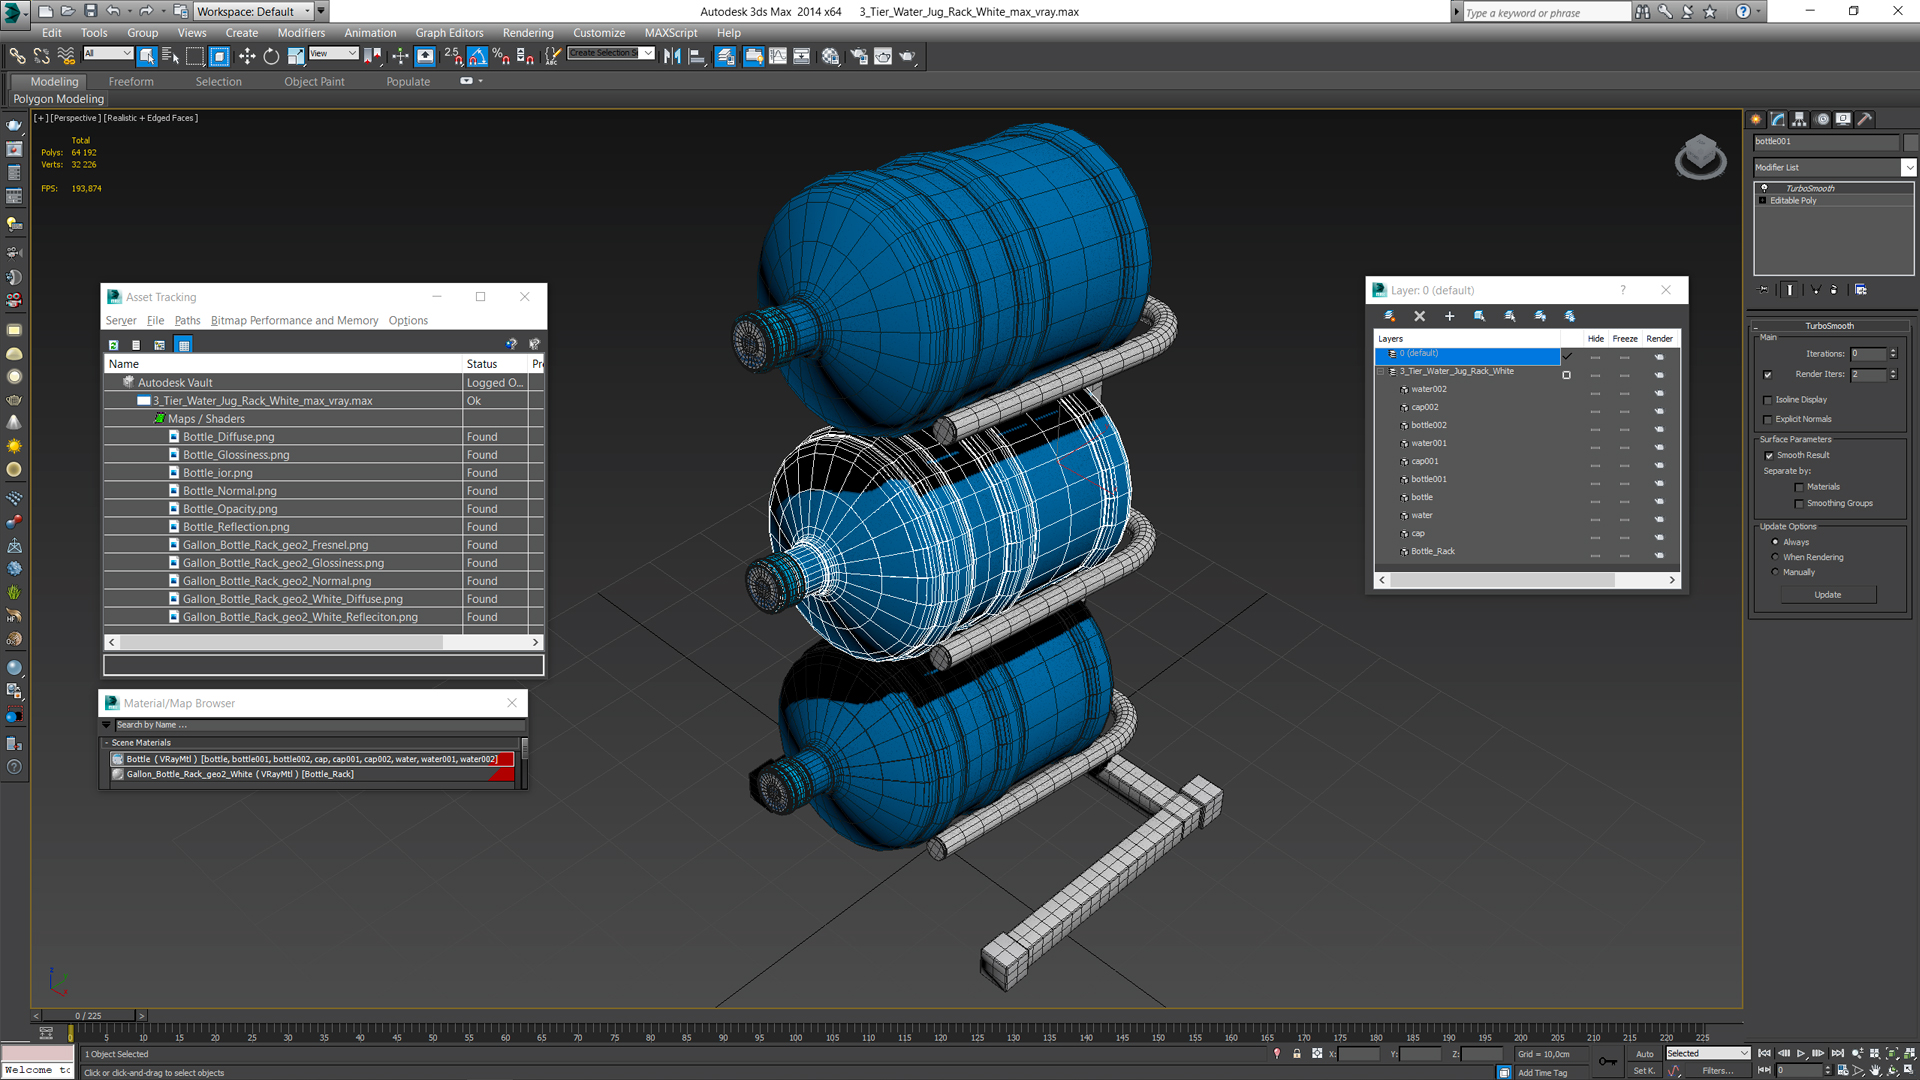
Task: Open the selection filter All dropdown
Action: click(108, 54)
